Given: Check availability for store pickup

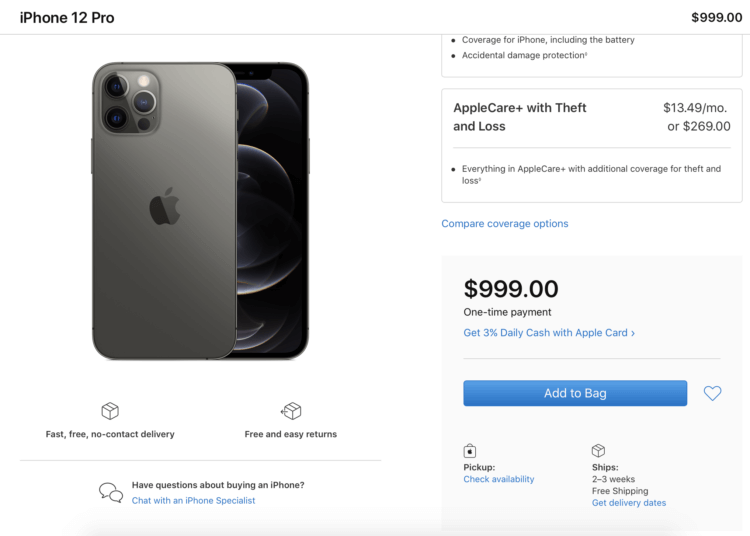Looking at the screenshot, I should 498,479.
